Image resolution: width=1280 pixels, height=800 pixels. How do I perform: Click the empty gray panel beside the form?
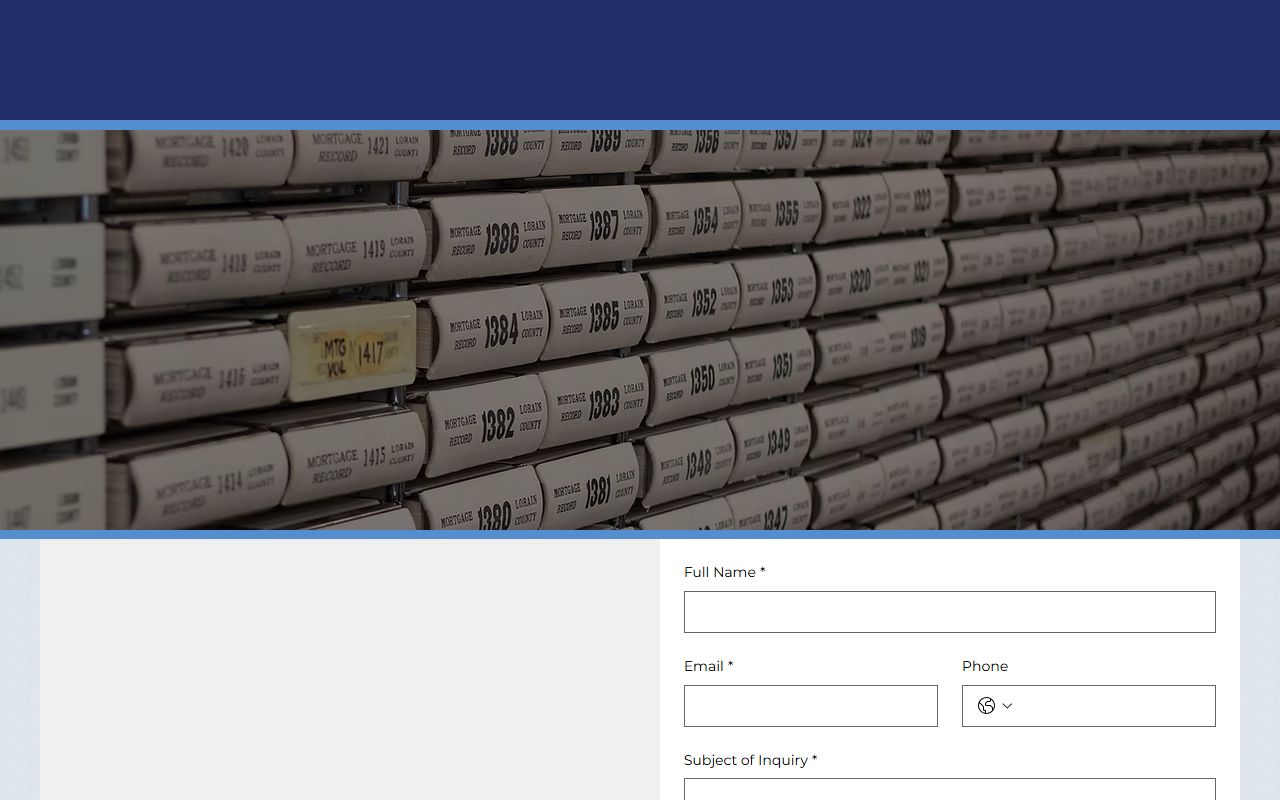(350, 670)
